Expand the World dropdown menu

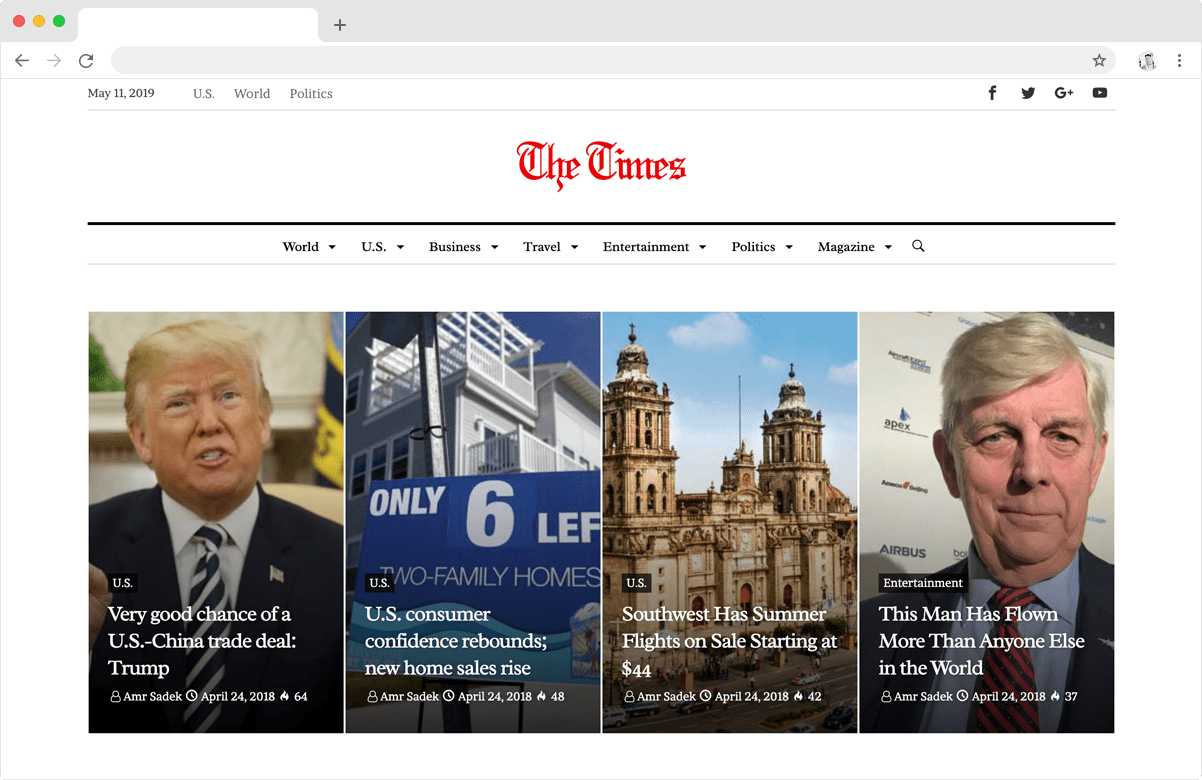click(x=309, y=247)
